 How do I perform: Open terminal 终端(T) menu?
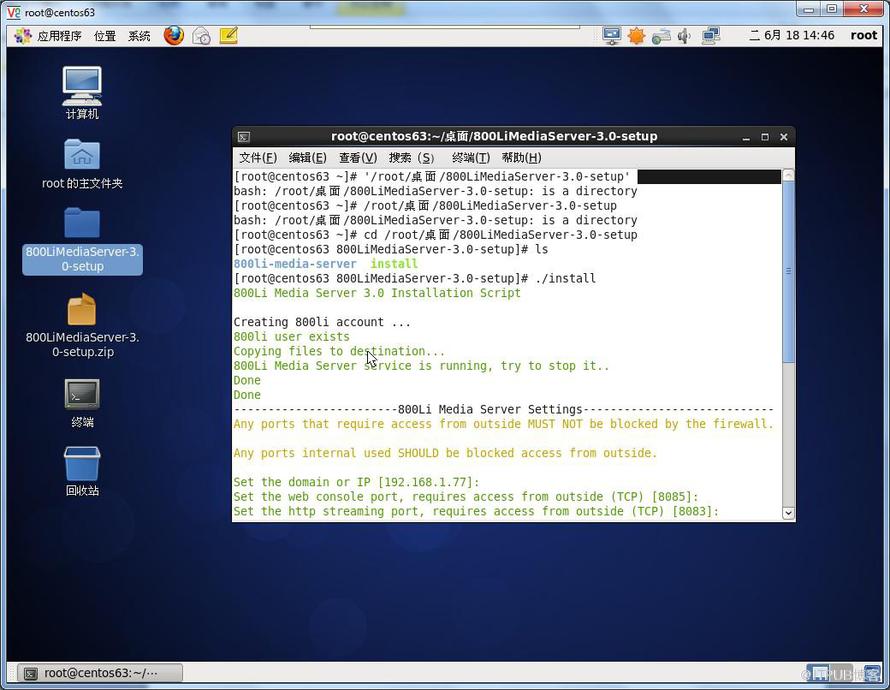pyautogui.click(x=471, y=158)
